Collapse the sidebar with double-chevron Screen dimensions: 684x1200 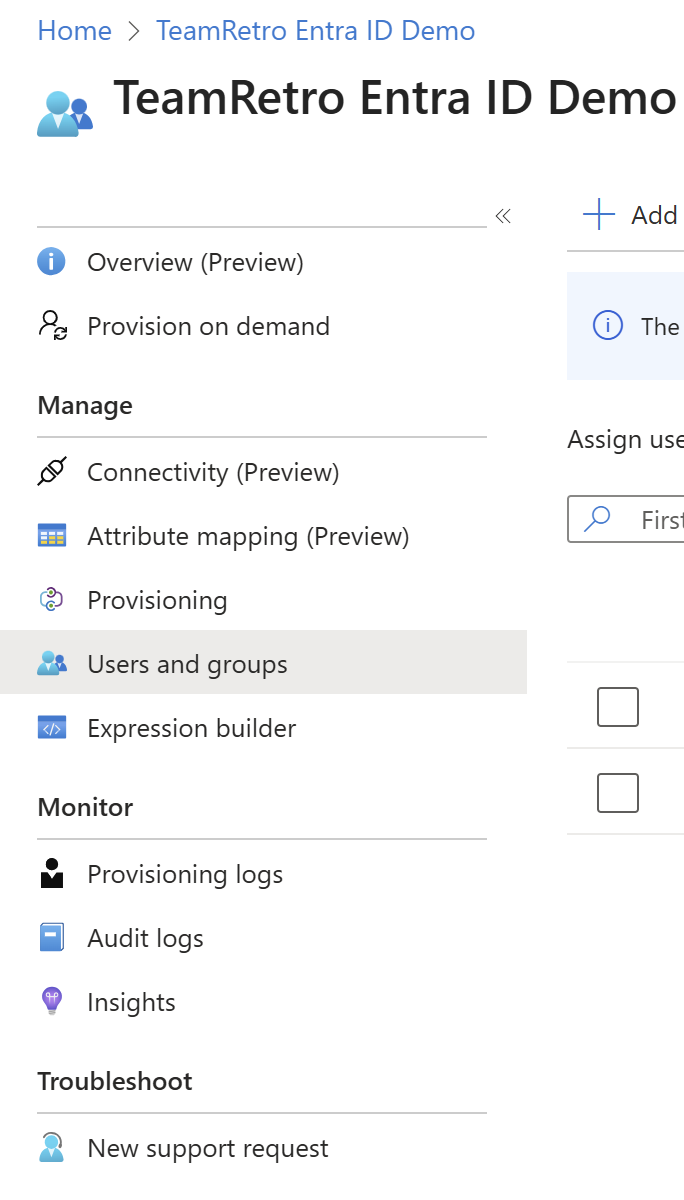[x=503, y=216]
